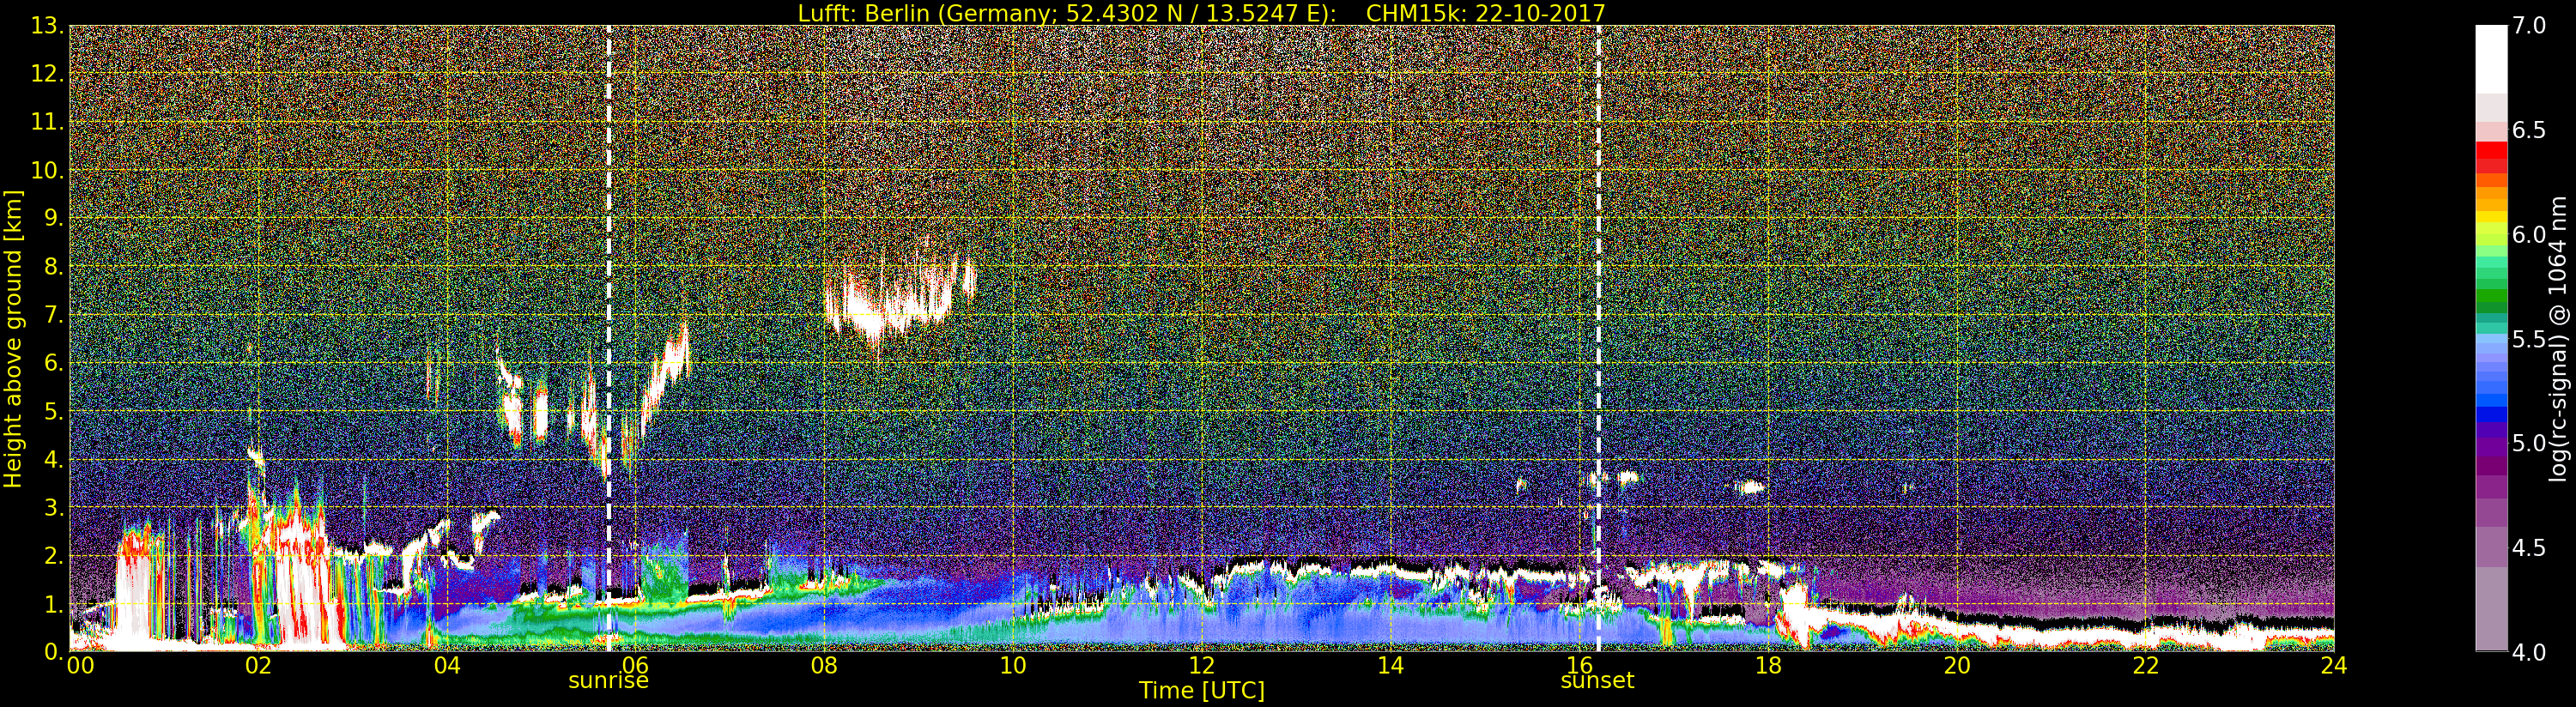The height and width of the screenshot is (707, 2576).
Task: Click the time axis tick "18"
Action: pyautogui.click(x=1768, y=666)
